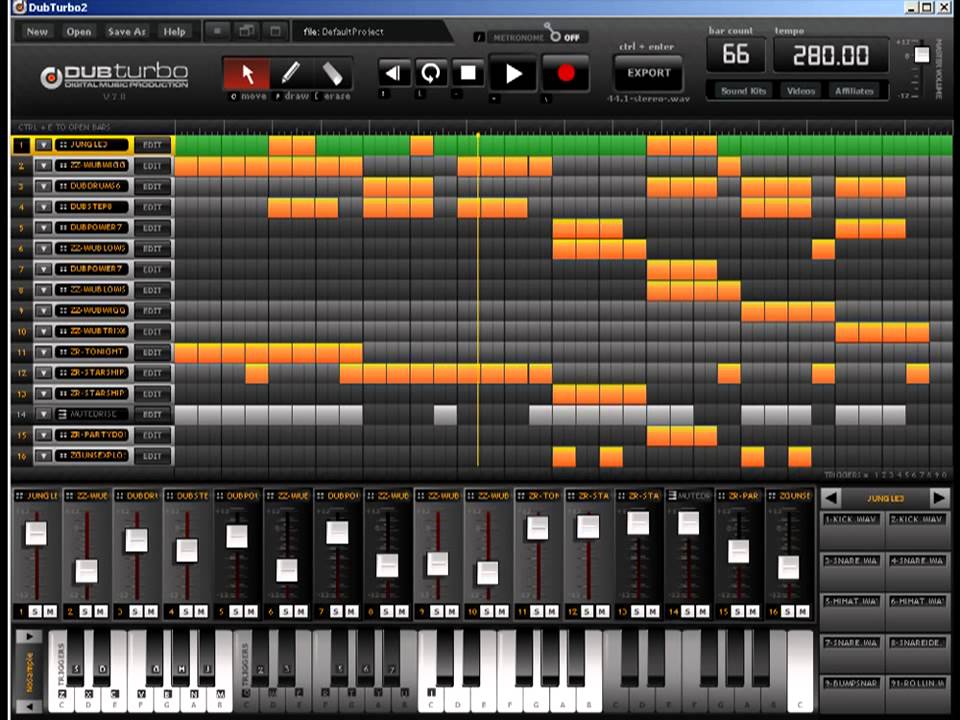Viewport: 960px width, 720px height.
Task: Select the move arrow tool
Action: tap(247, 74)
